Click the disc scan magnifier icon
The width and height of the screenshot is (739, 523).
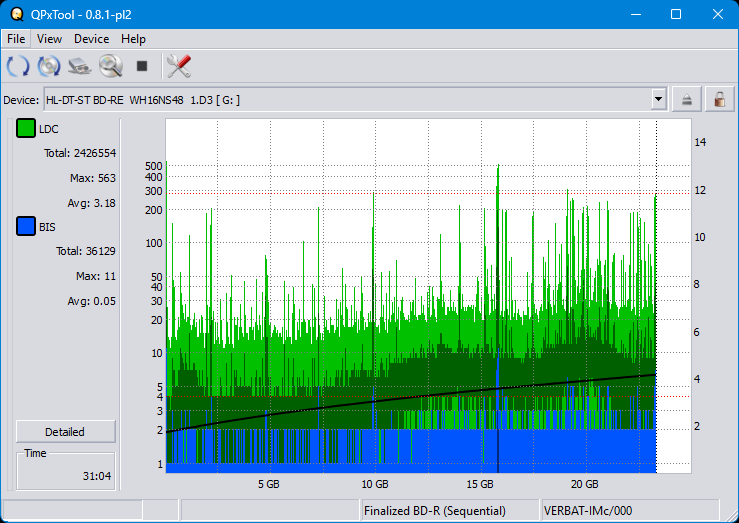pyautogui.click(x=110, y=67)
